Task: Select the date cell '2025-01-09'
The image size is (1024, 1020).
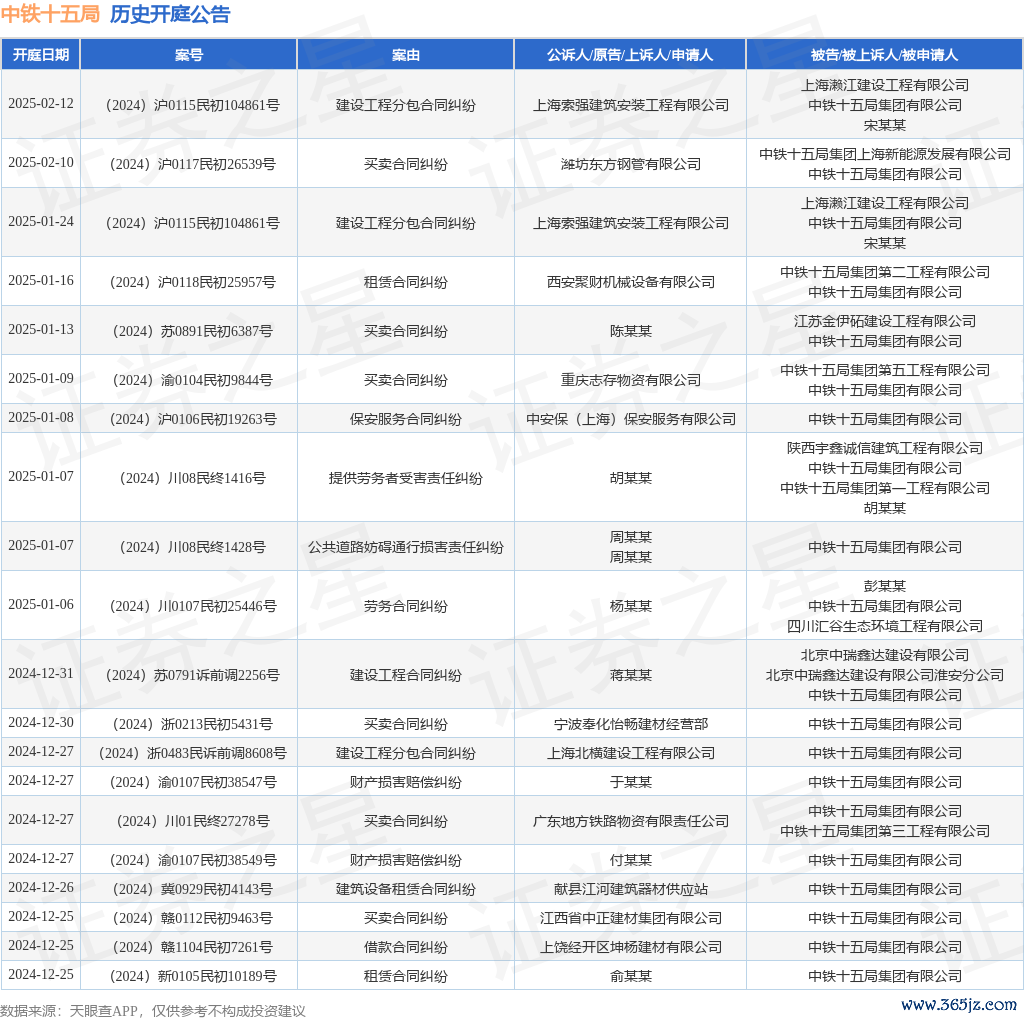Action: point(40,379)
